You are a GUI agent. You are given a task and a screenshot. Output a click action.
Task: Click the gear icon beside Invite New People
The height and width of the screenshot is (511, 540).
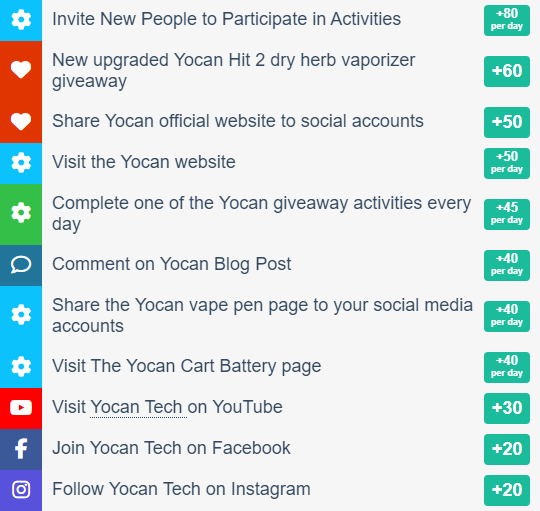click(21, 20)
